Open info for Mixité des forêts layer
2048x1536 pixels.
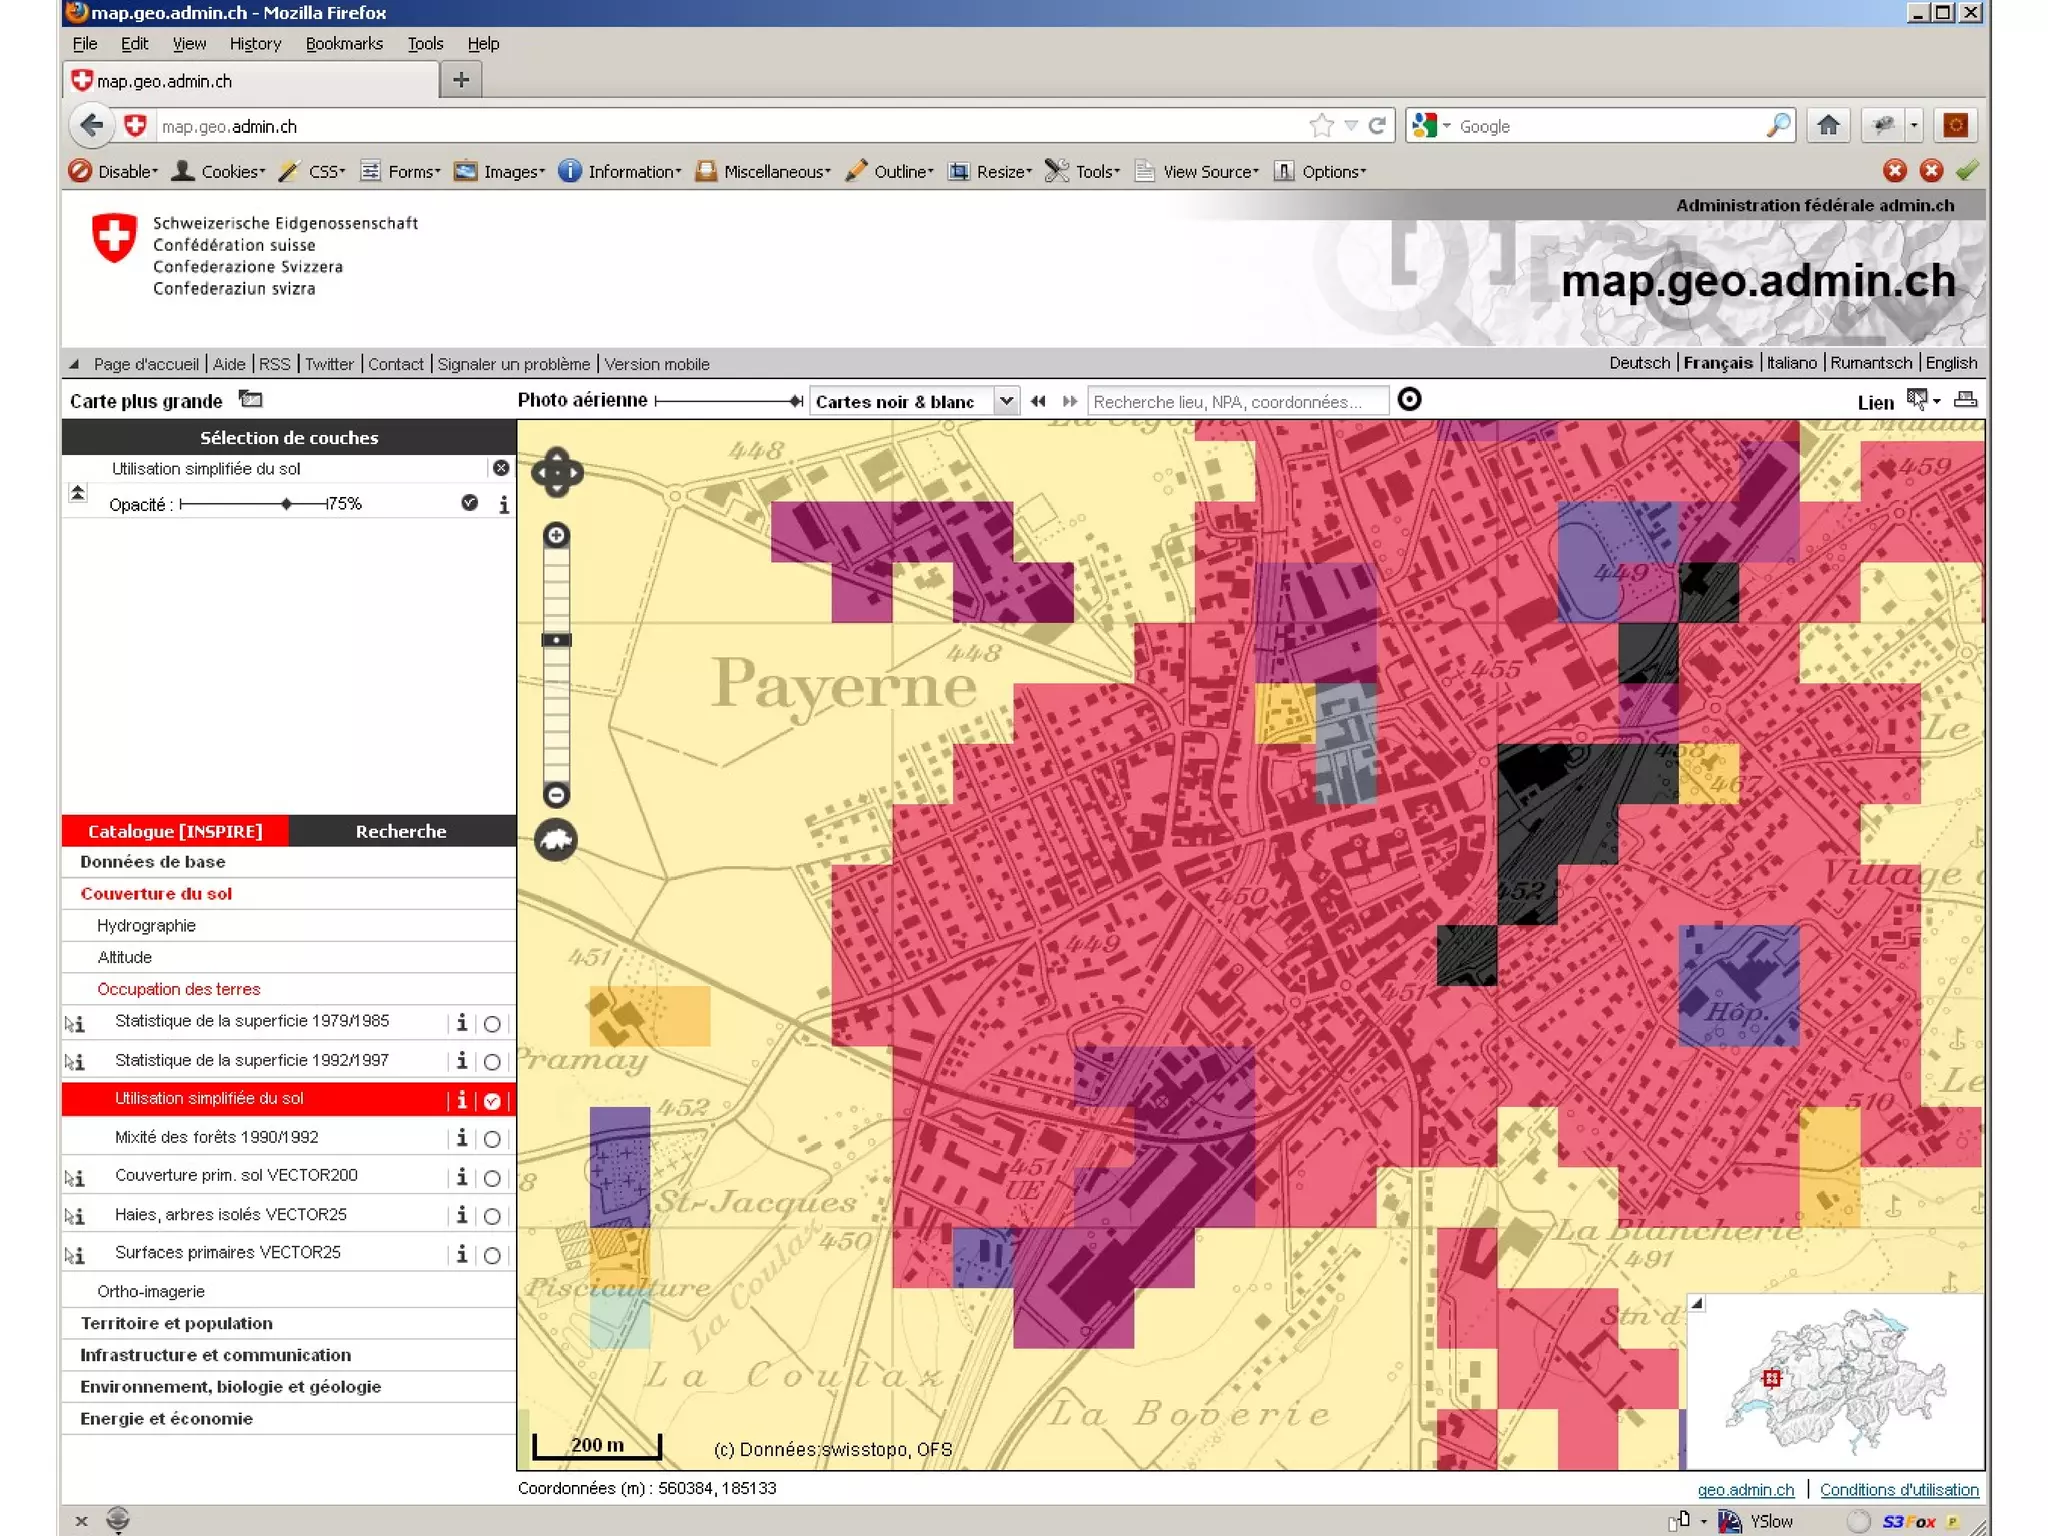point(461,1138)
